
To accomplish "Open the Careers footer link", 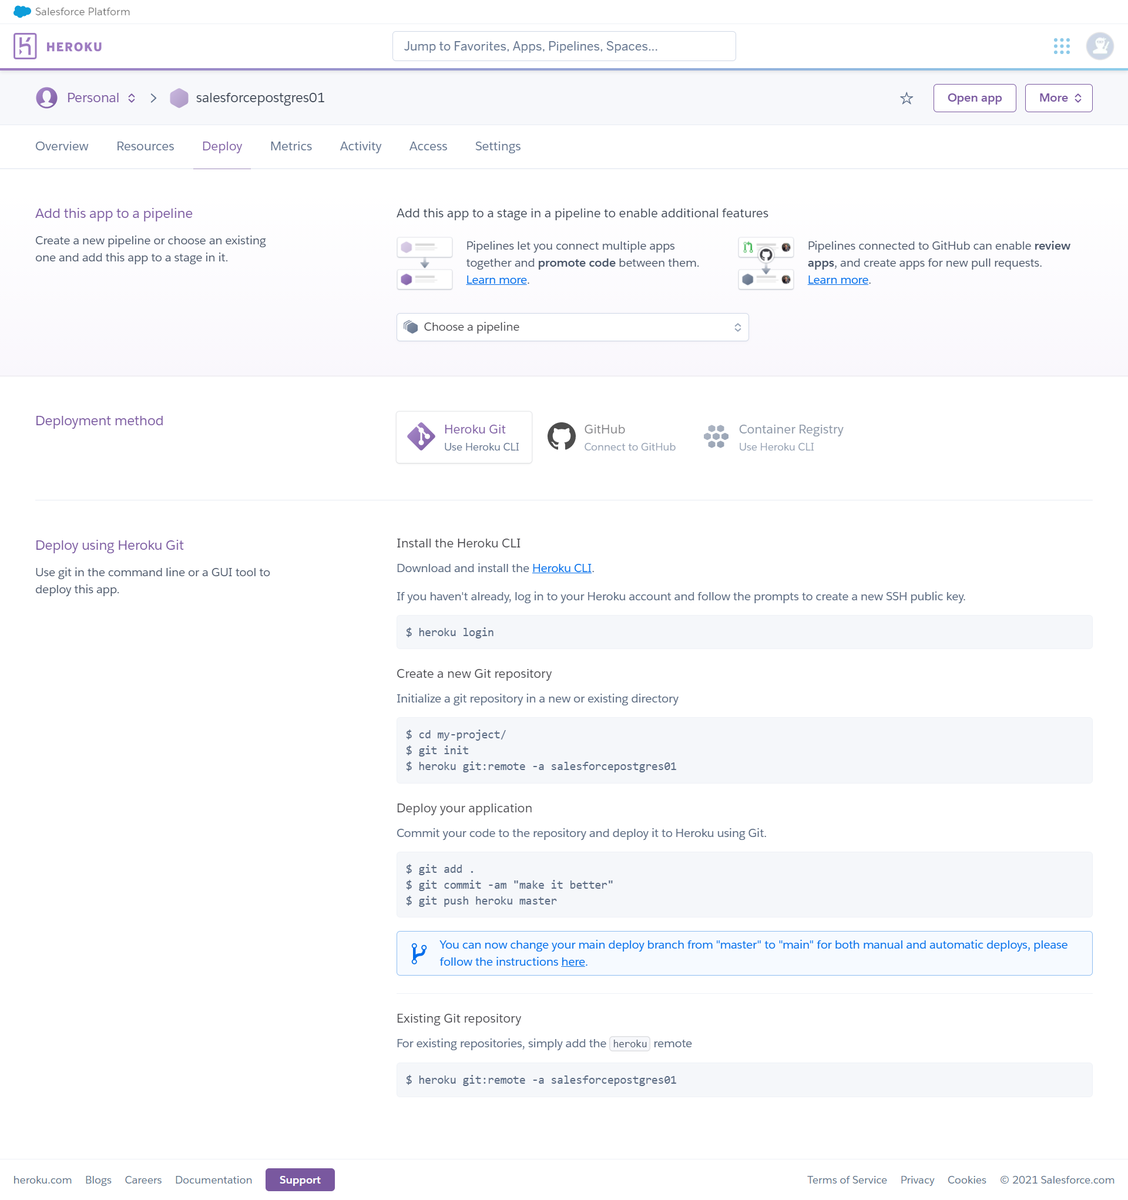I will [x=143, y=1180].
